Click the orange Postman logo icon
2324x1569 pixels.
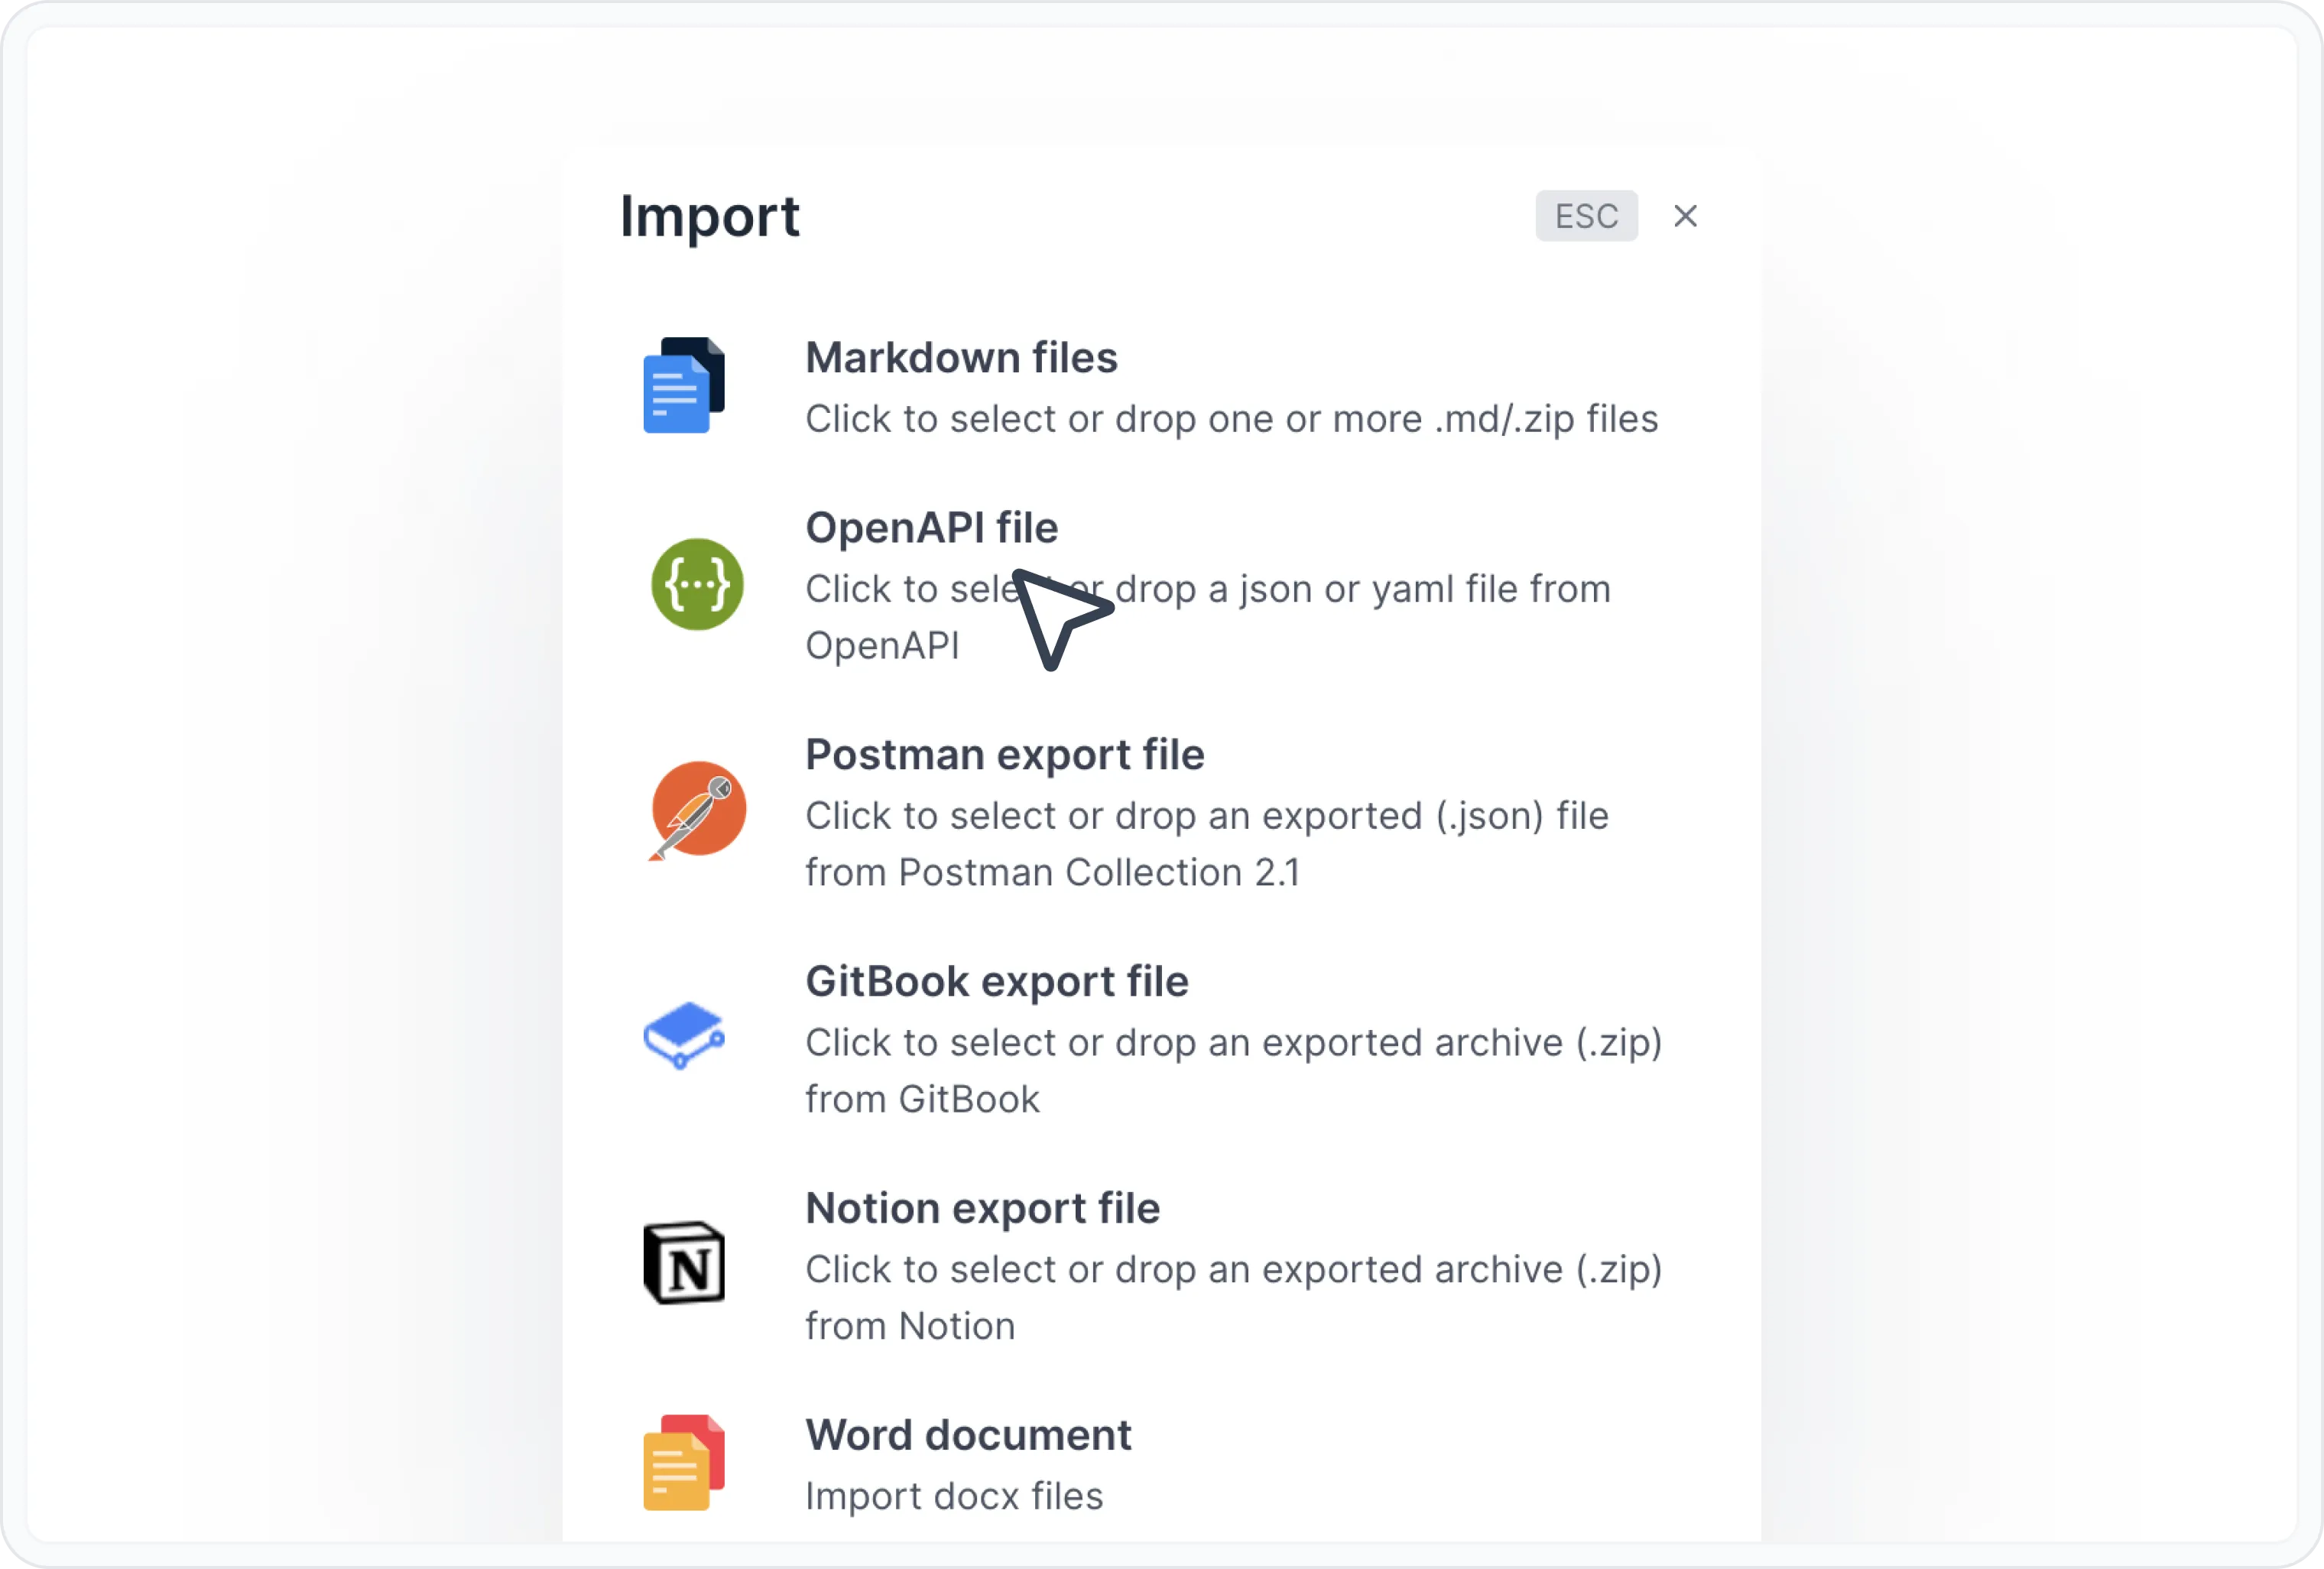point(697,811)
